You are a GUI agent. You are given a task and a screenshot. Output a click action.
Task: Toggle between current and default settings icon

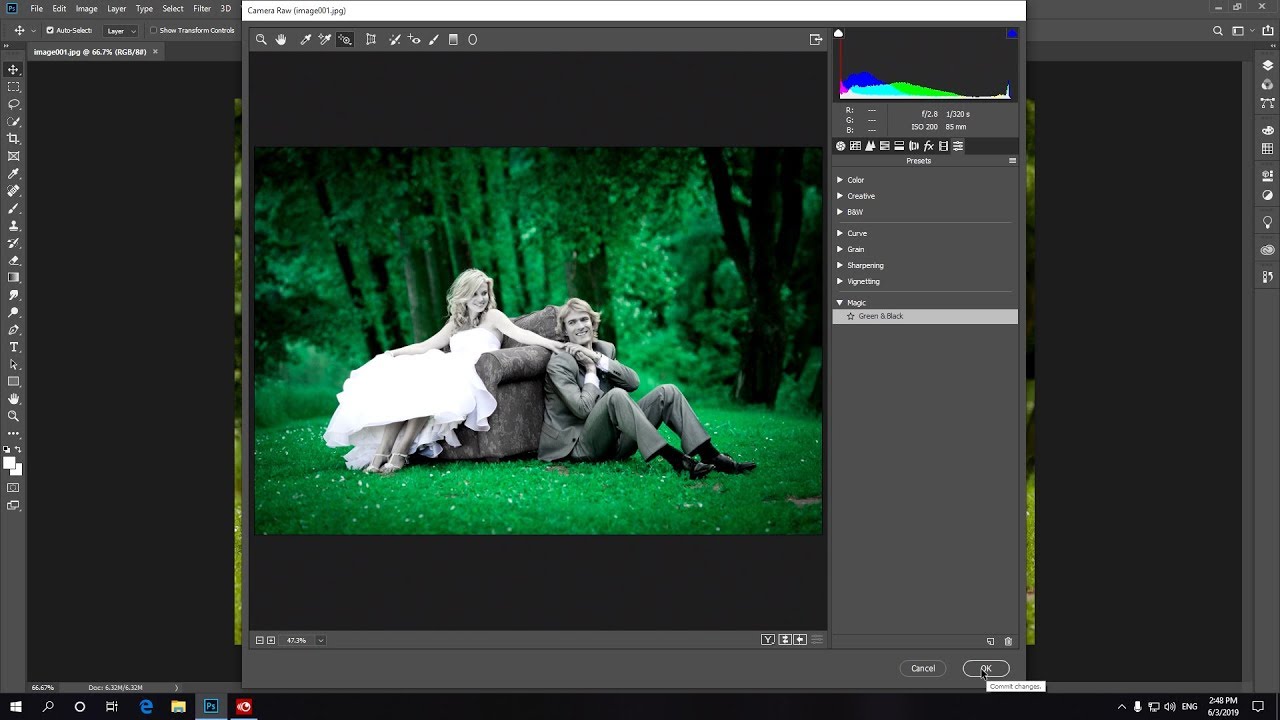click(817, 640)
